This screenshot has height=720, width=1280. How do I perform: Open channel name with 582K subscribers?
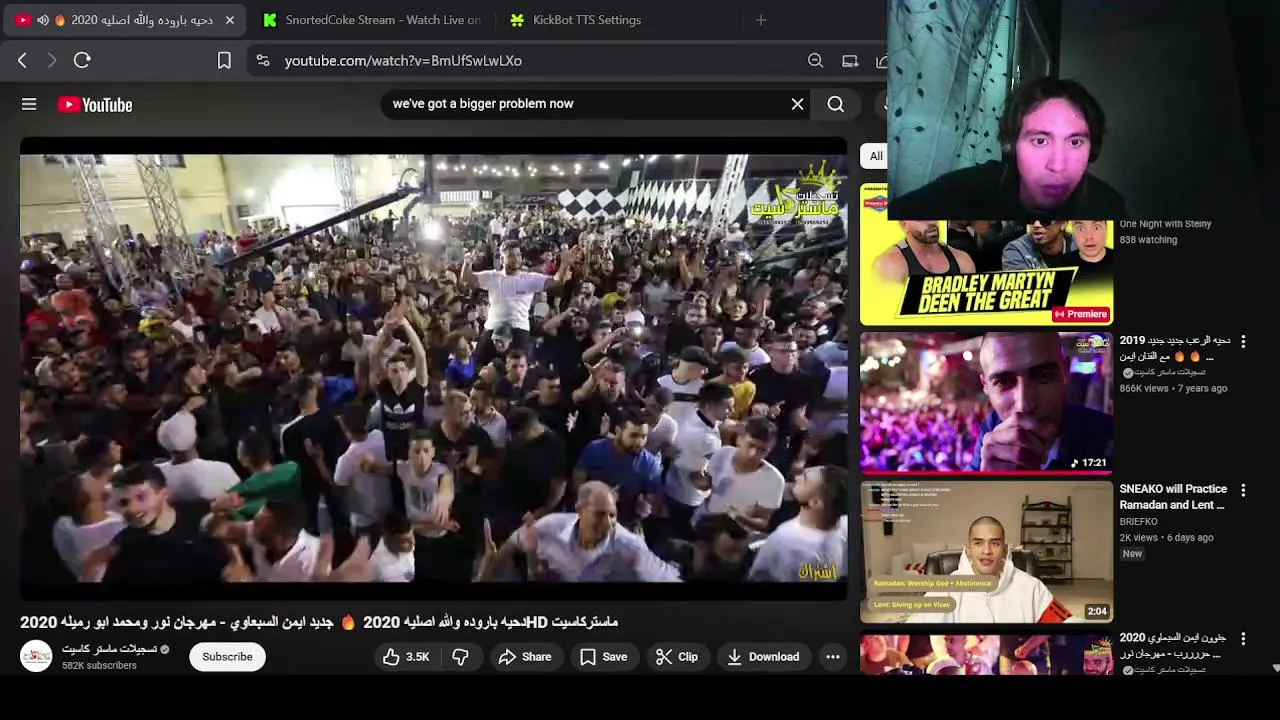tap(110, 649)
